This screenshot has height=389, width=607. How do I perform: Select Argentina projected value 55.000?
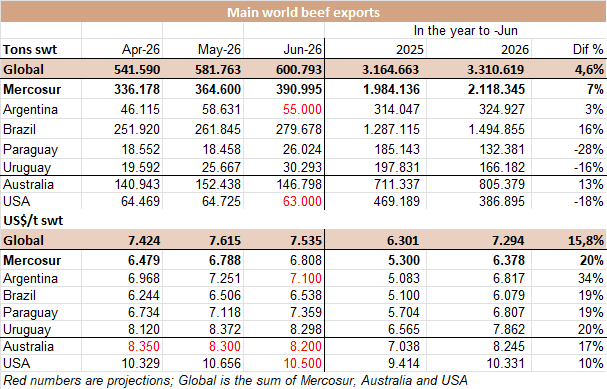(302, 110)
